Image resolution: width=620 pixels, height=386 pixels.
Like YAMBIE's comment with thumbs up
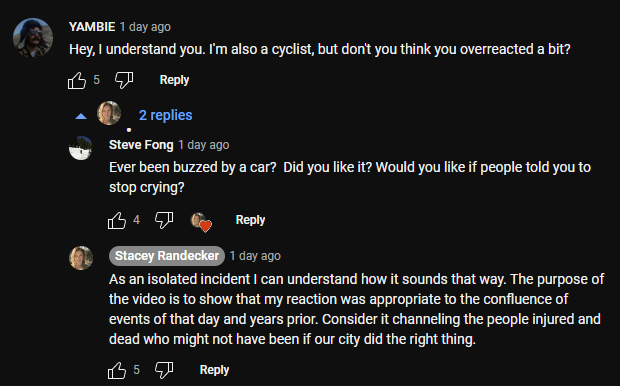coord(77,80)
